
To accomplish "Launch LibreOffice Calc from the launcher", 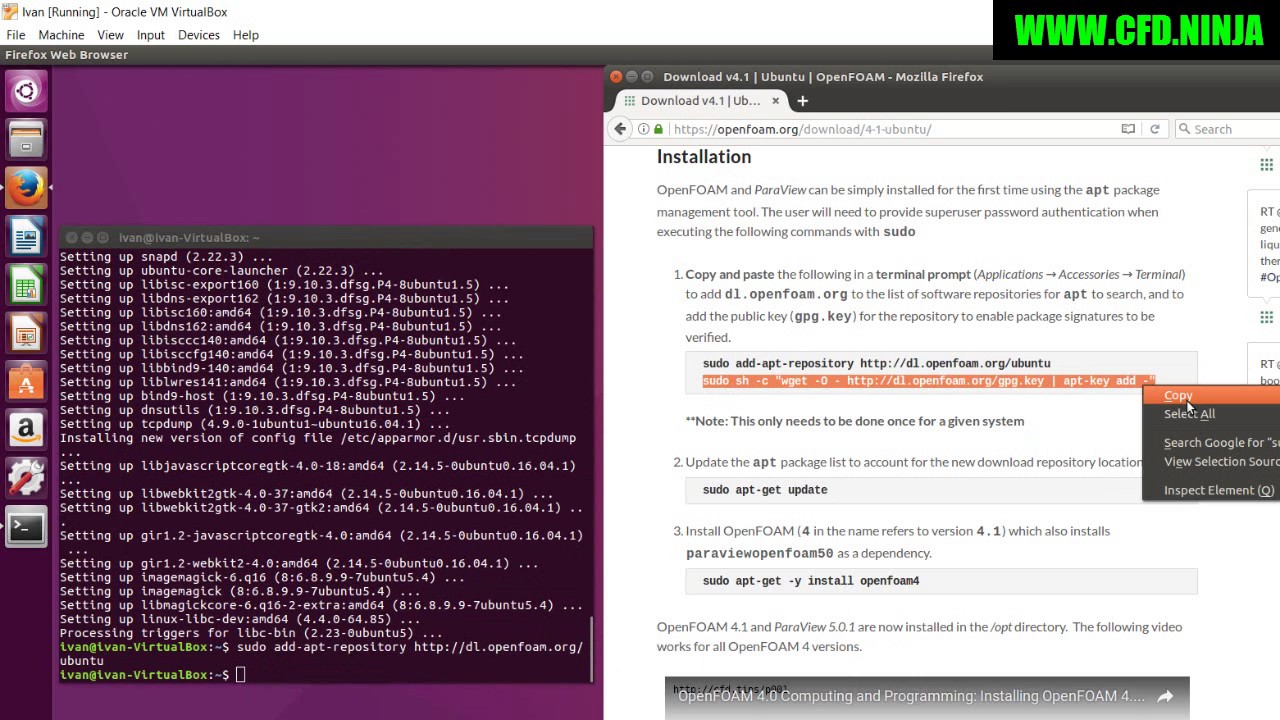I will (26, 287).
